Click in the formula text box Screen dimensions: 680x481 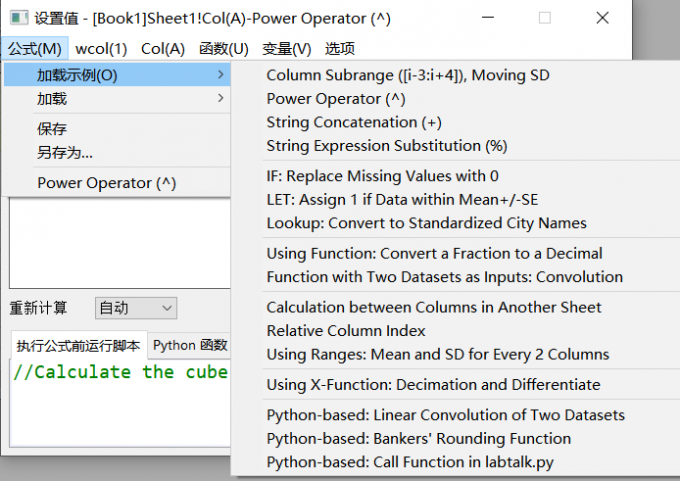click(x=120, y=243)
